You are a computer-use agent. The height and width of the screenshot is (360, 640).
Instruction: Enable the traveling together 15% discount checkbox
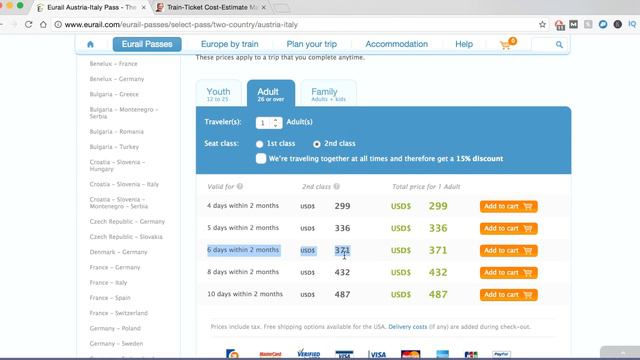point(261,159)
